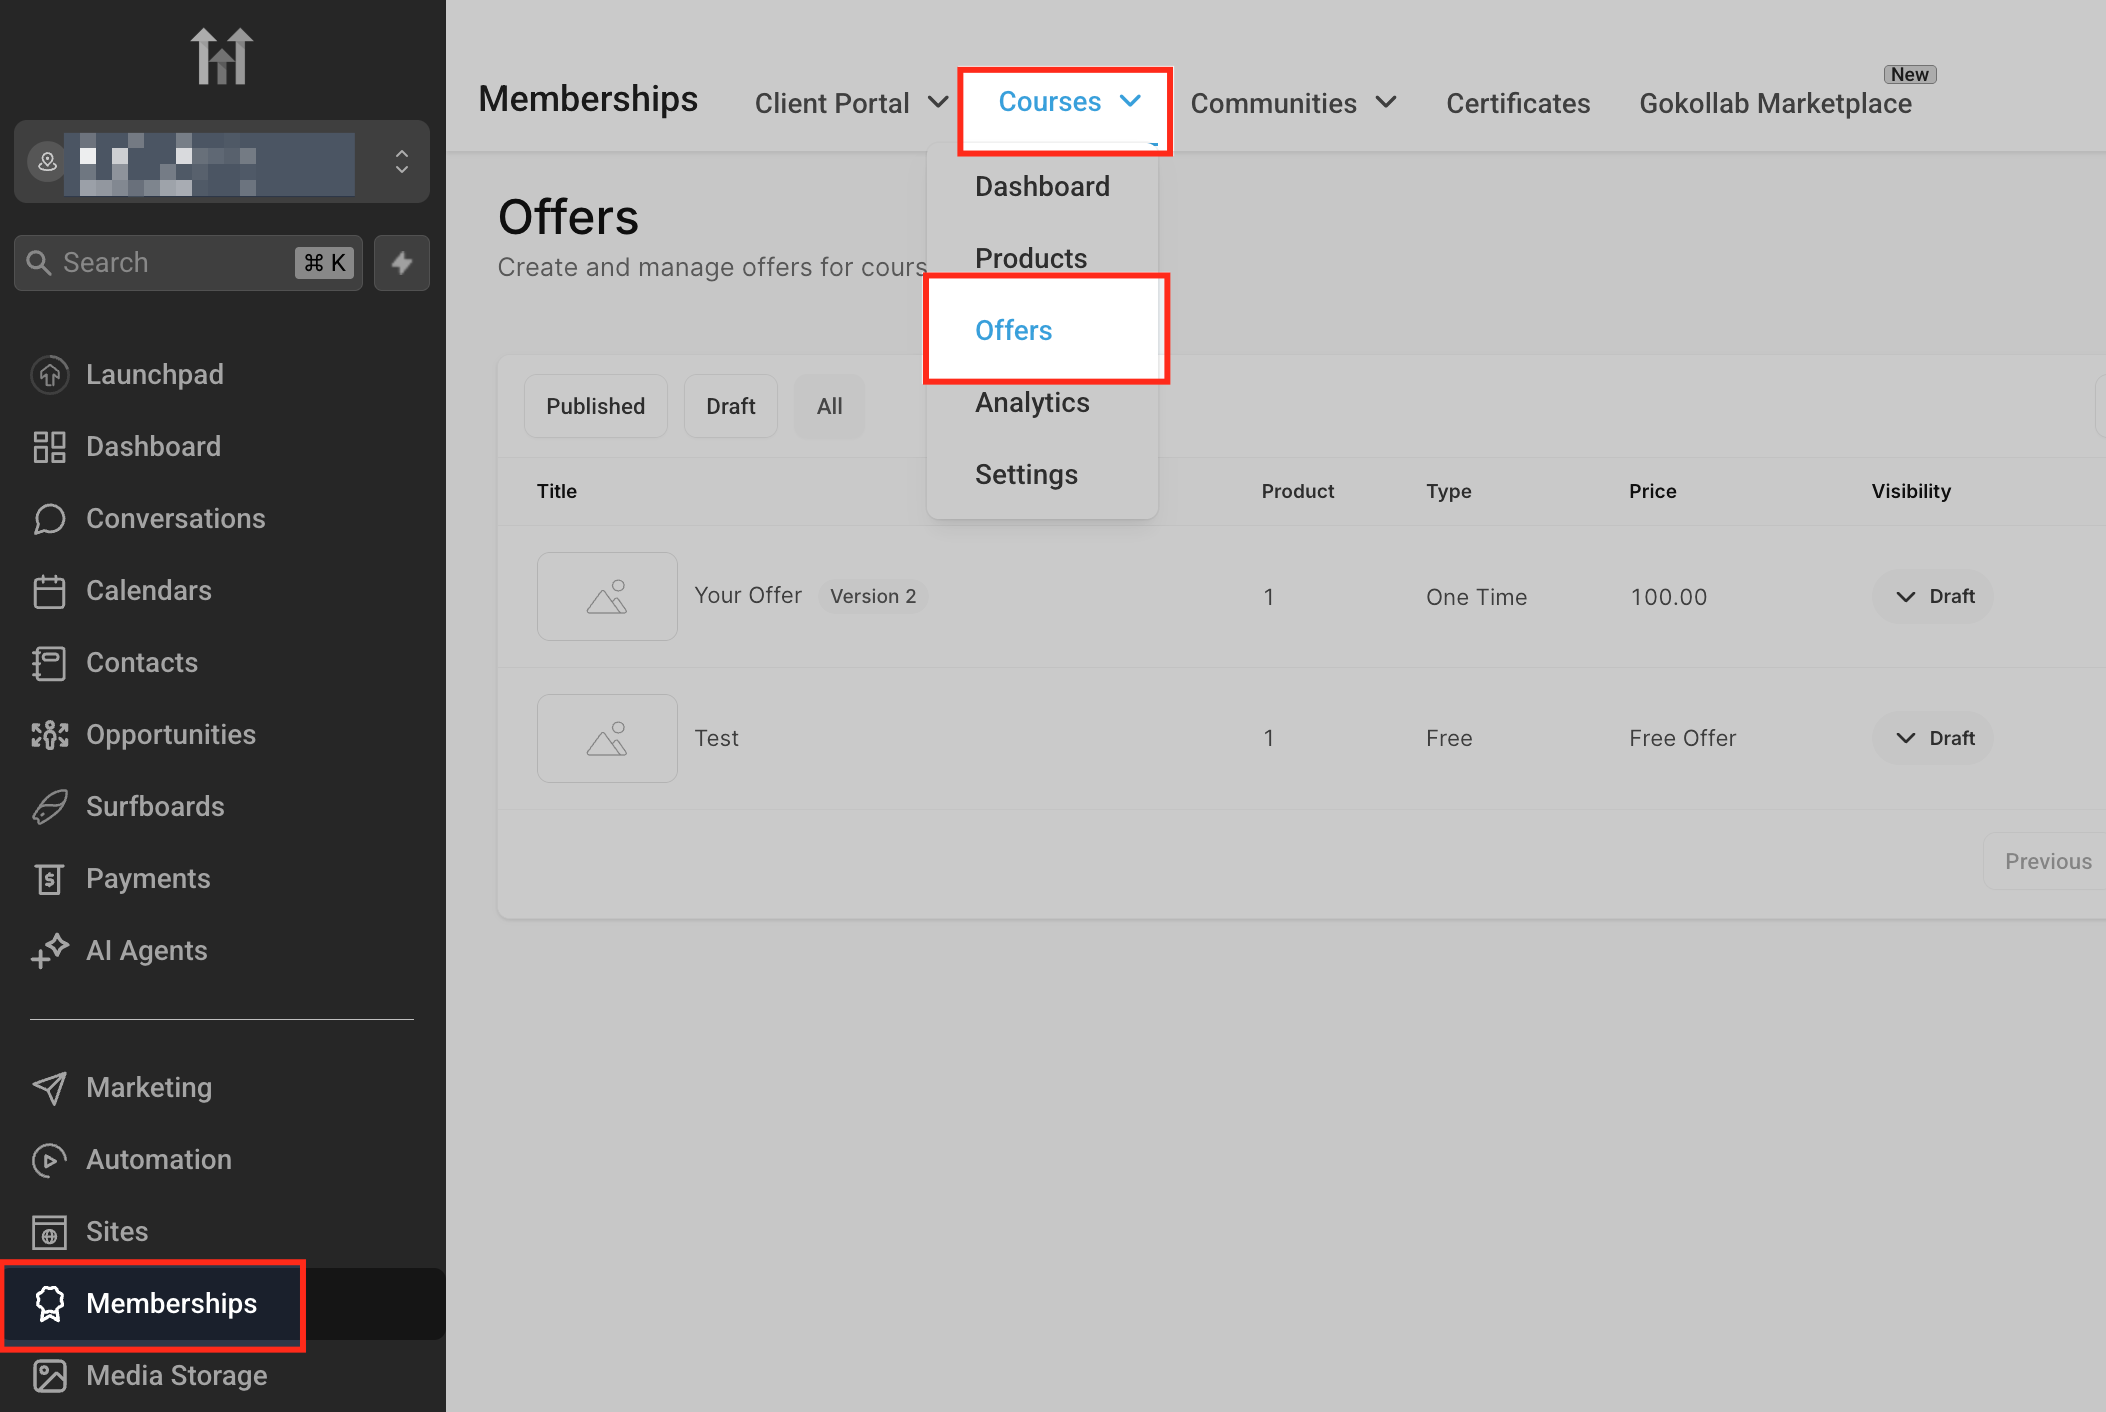The height and width of the screenshot is (1412, 2106).
Task: Click the Opportunities pipeline icon
Action: coord(49,735)
